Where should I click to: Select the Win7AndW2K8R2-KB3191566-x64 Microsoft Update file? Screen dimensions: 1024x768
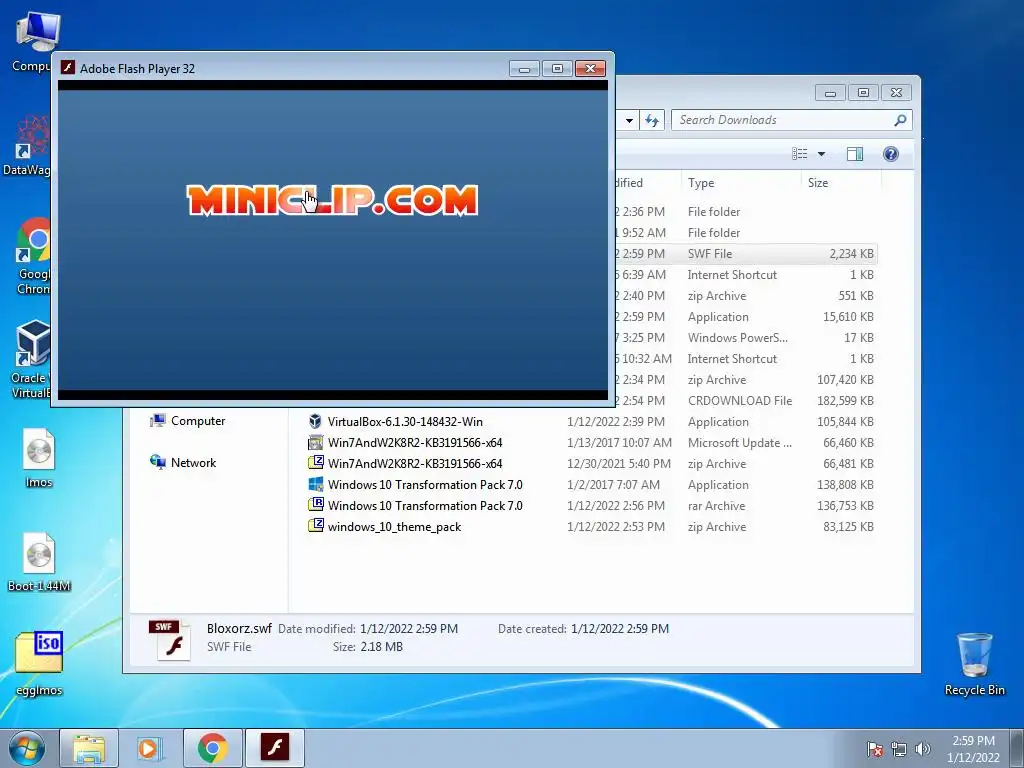(591, 443)
